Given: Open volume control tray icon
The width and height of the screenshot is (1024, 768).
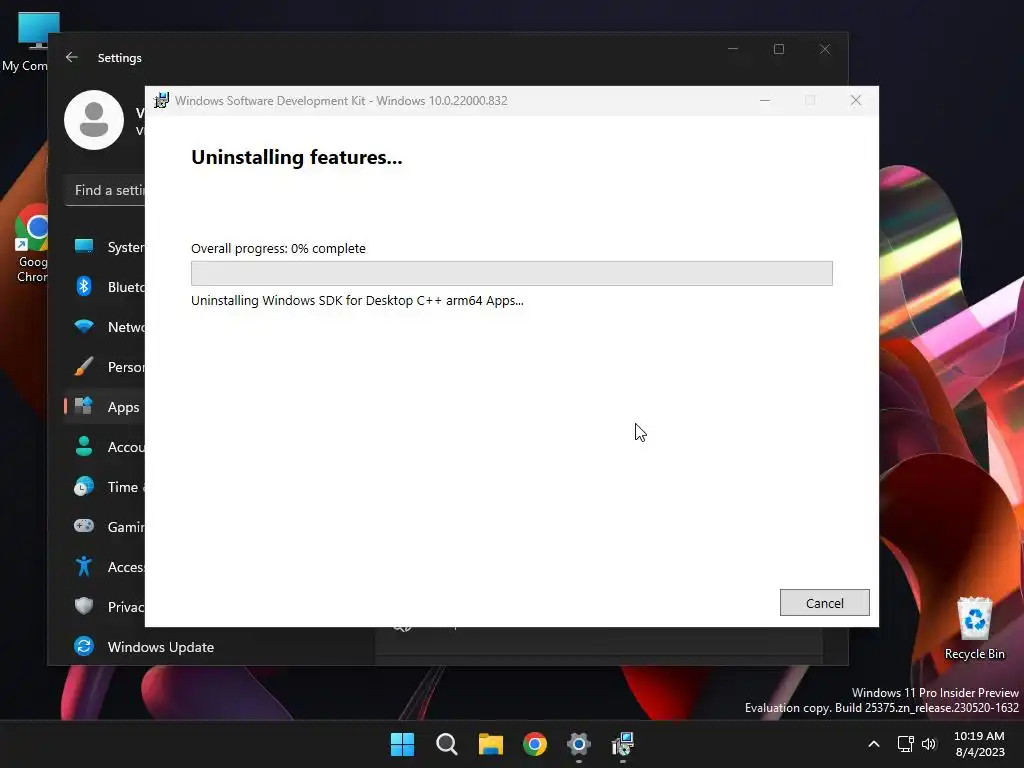Looking at the screenshot, I should click(x=929, y=744).
